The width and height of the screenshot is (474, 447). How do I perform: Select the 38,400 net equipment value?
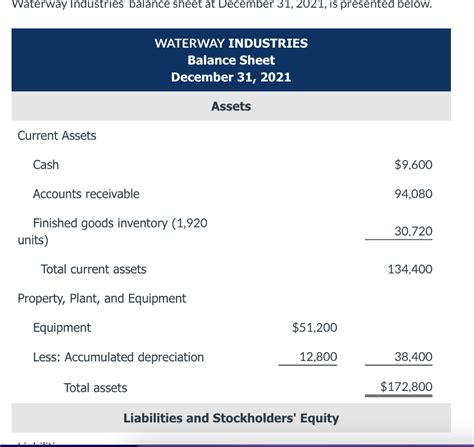[413, 357]
